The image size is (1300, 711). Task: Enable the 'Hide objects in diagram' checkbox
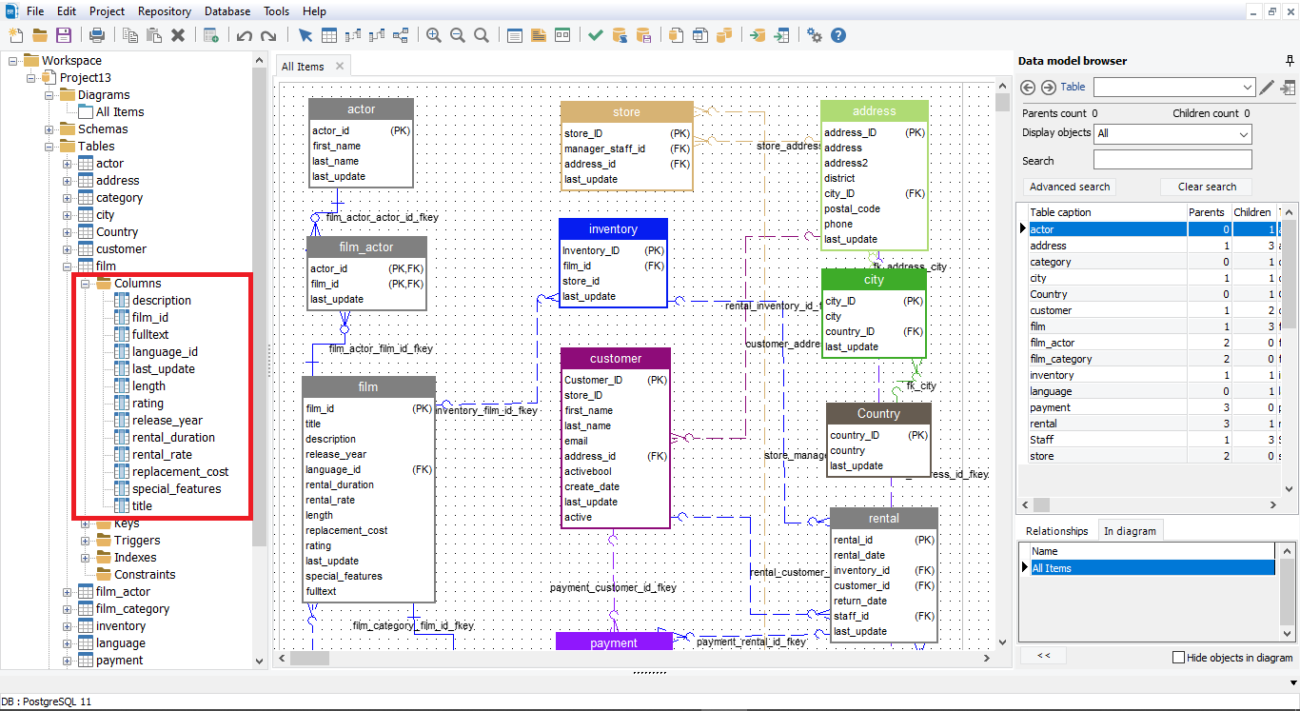pos(1179,657)
